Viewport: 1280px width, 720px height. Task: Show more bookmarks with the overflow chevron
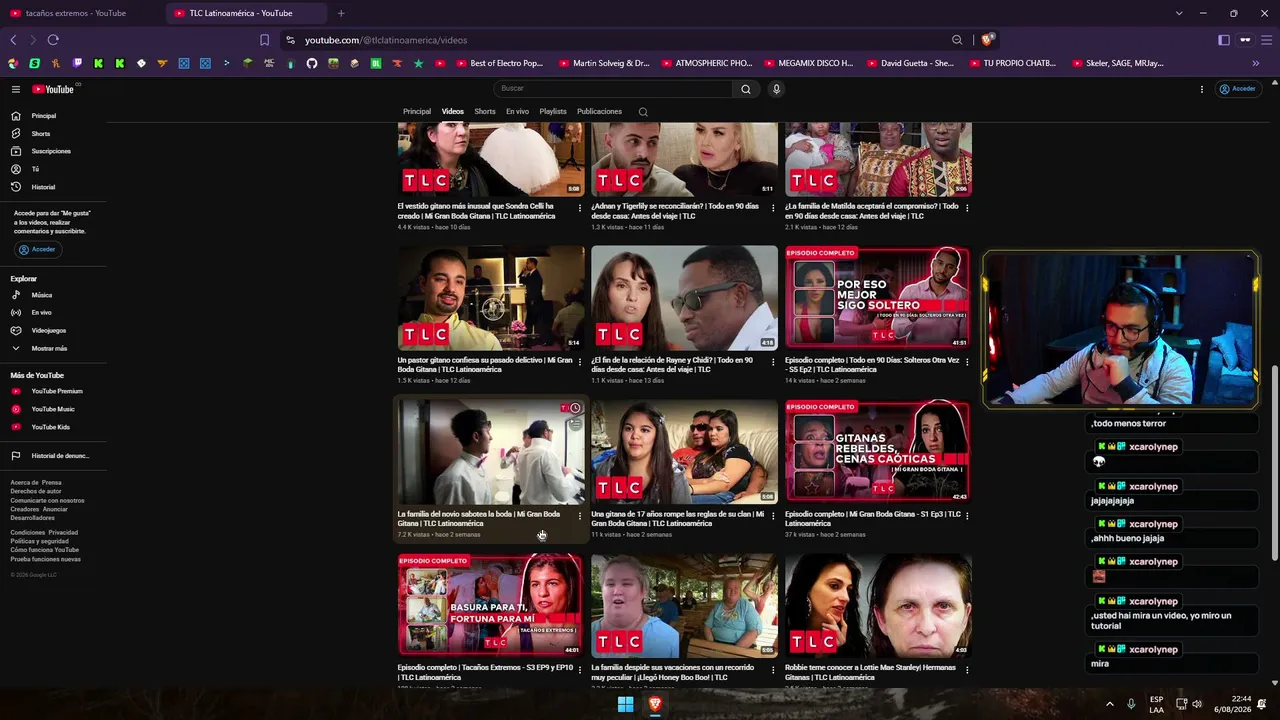1255,63
